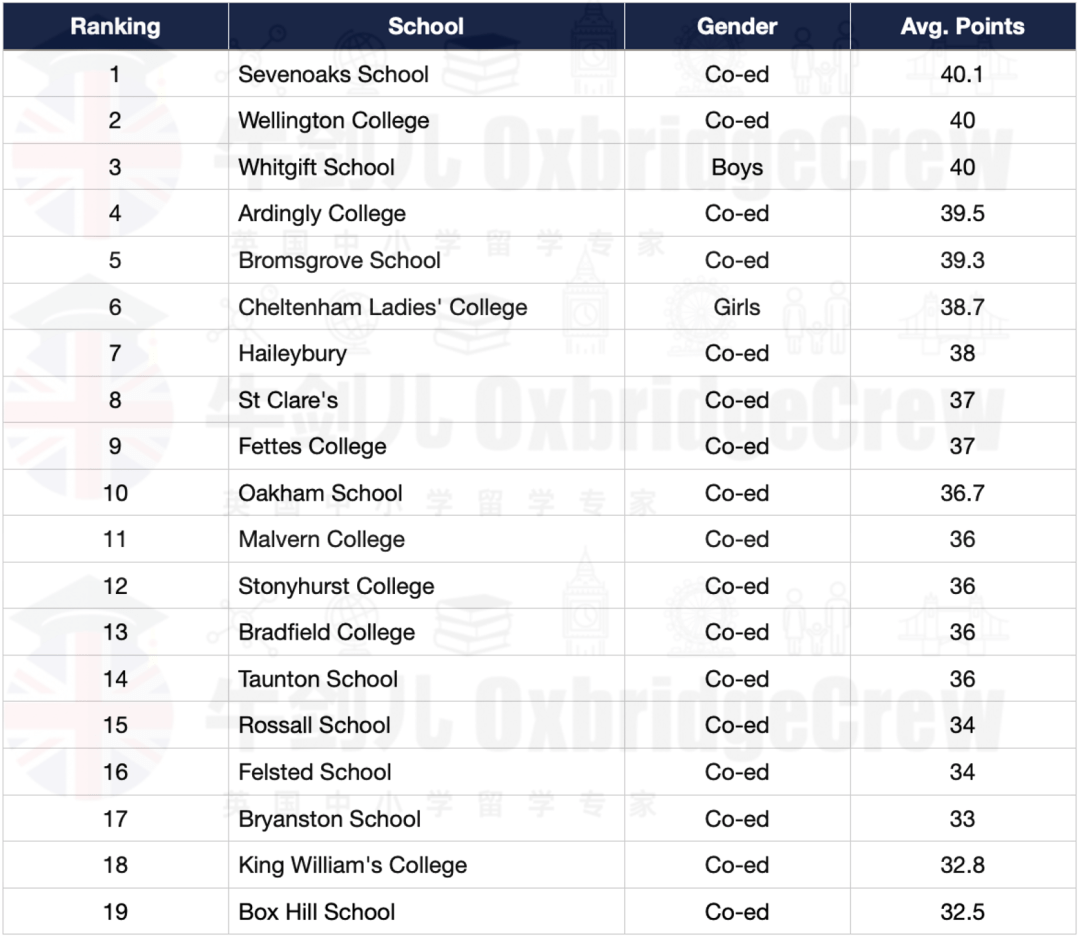
Task: Select King William's College cell
Action: [426, 865]
